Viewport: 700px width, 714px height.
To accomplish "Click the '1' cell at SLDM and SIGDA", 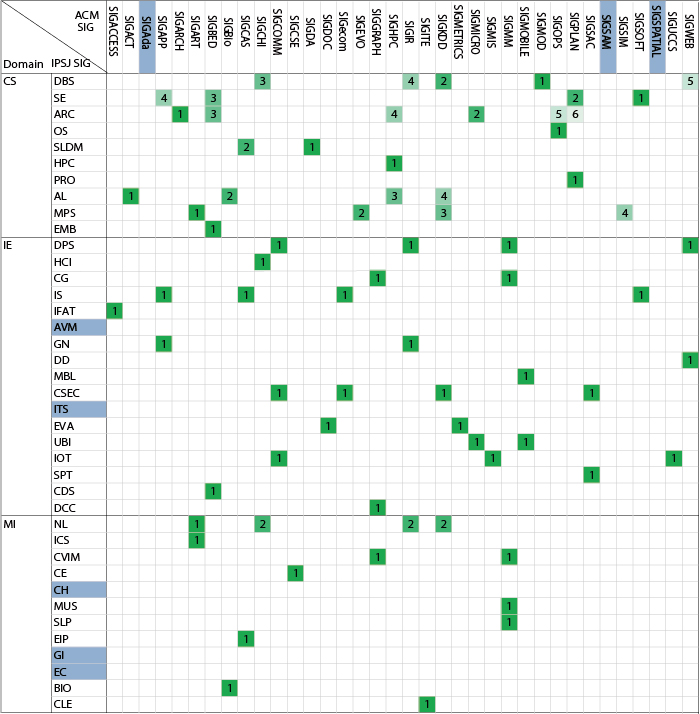I will click(x=312, y=147).
